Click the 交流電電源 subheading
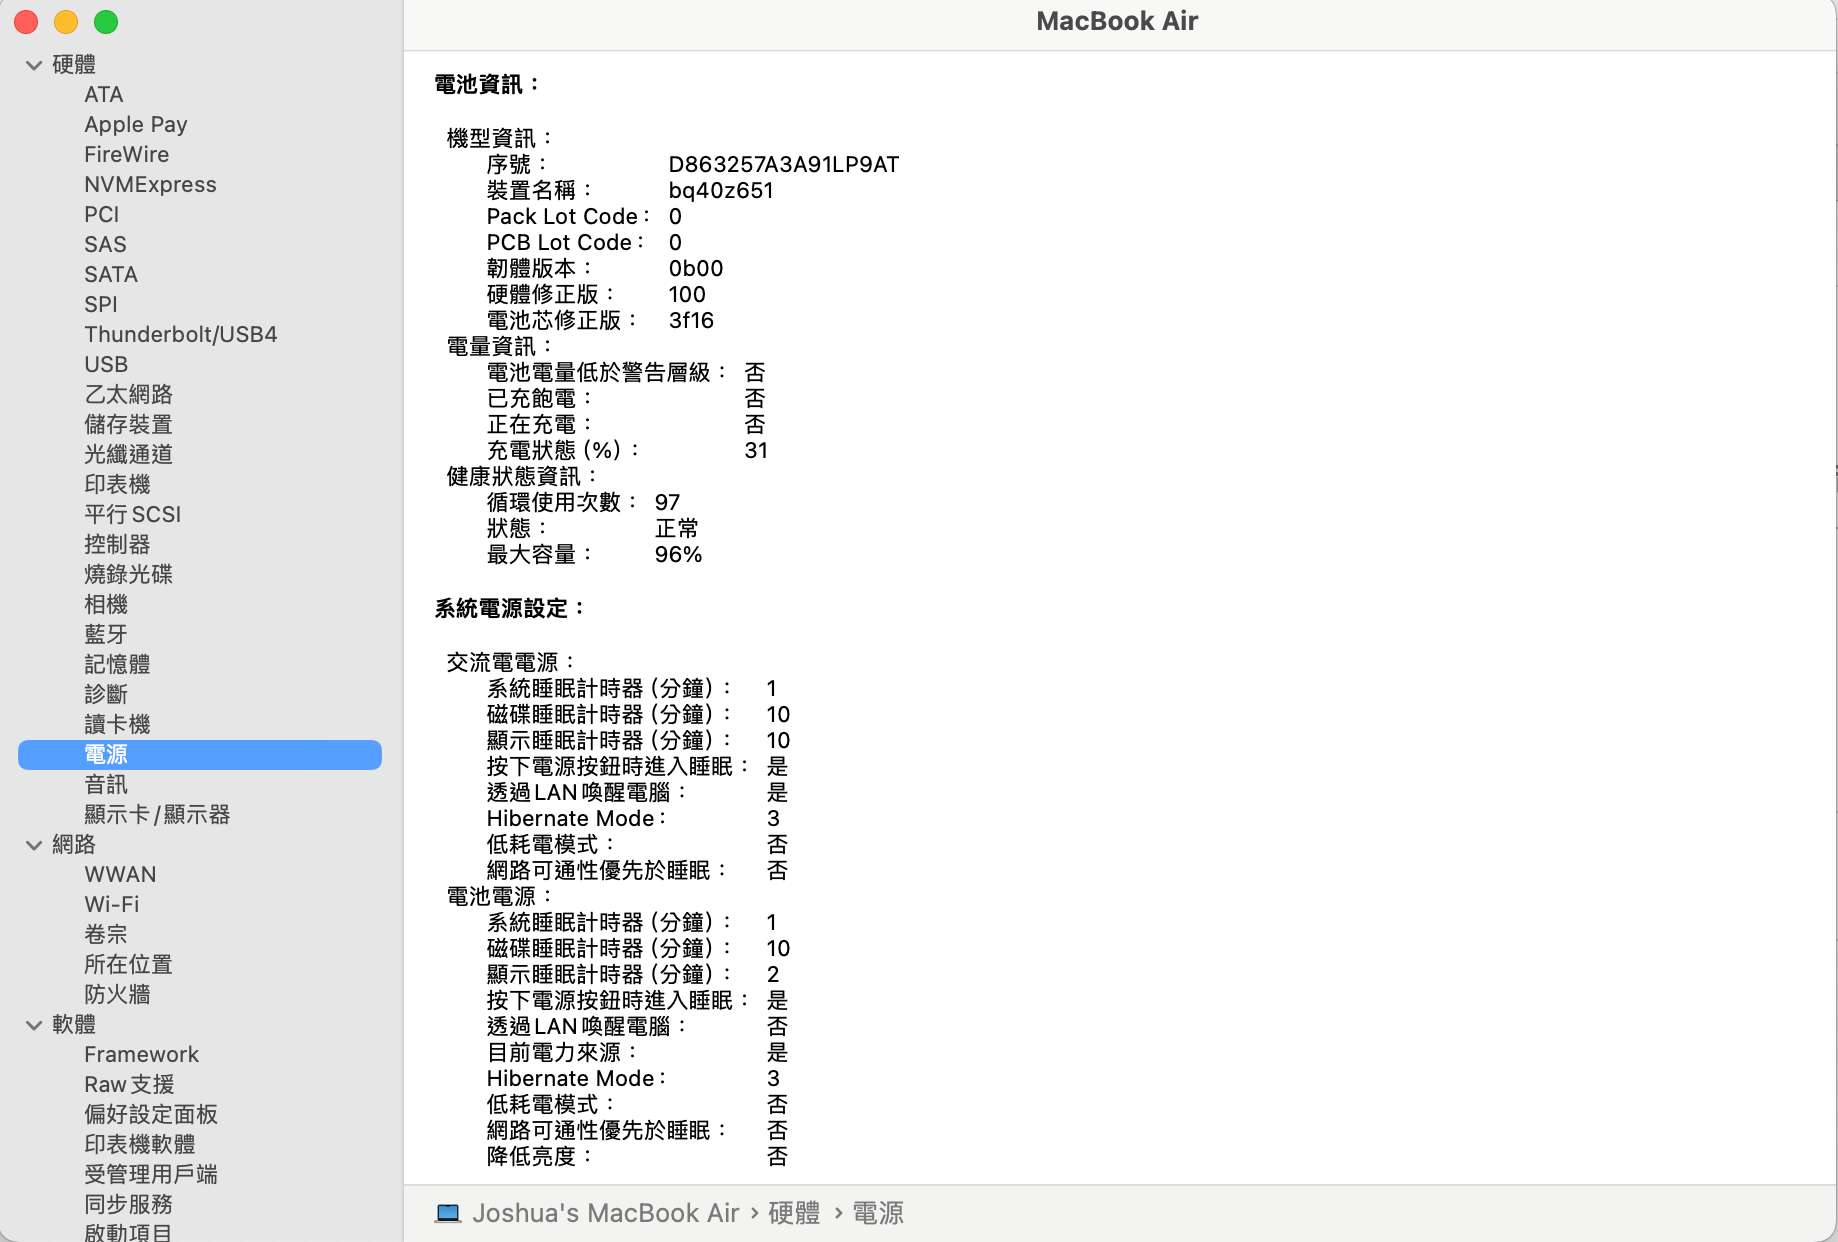This screenshot has width=1838, height=1242. click(510, 663)
